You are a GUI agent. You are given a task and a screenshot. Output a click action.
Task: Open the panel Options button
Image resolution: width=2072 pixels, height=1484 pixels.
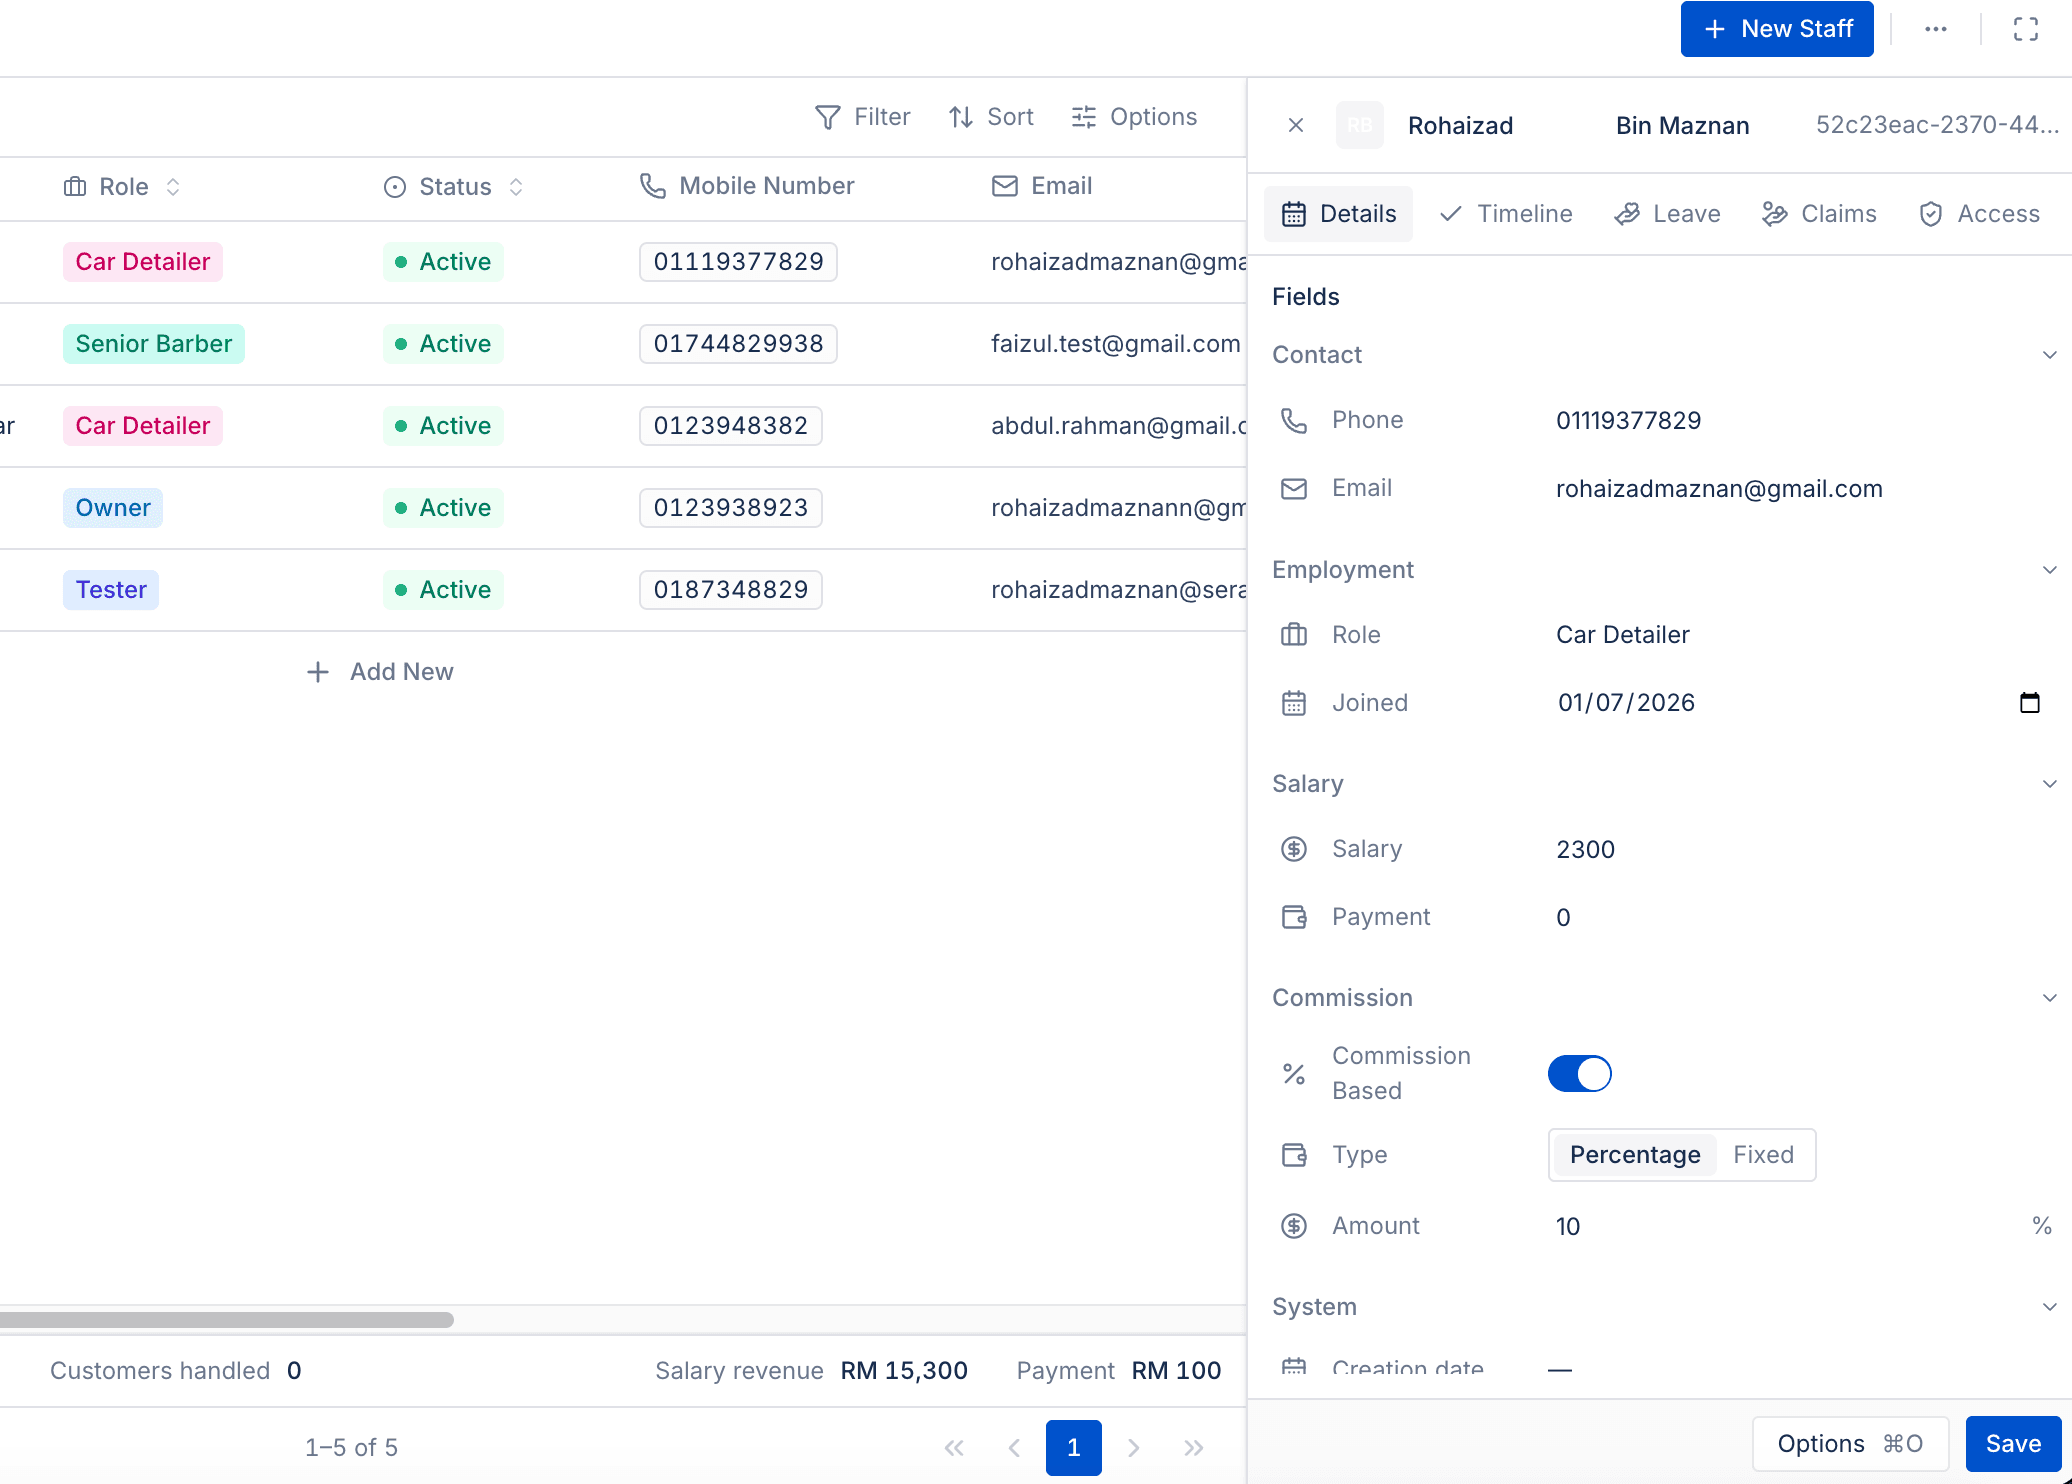1850,1444
